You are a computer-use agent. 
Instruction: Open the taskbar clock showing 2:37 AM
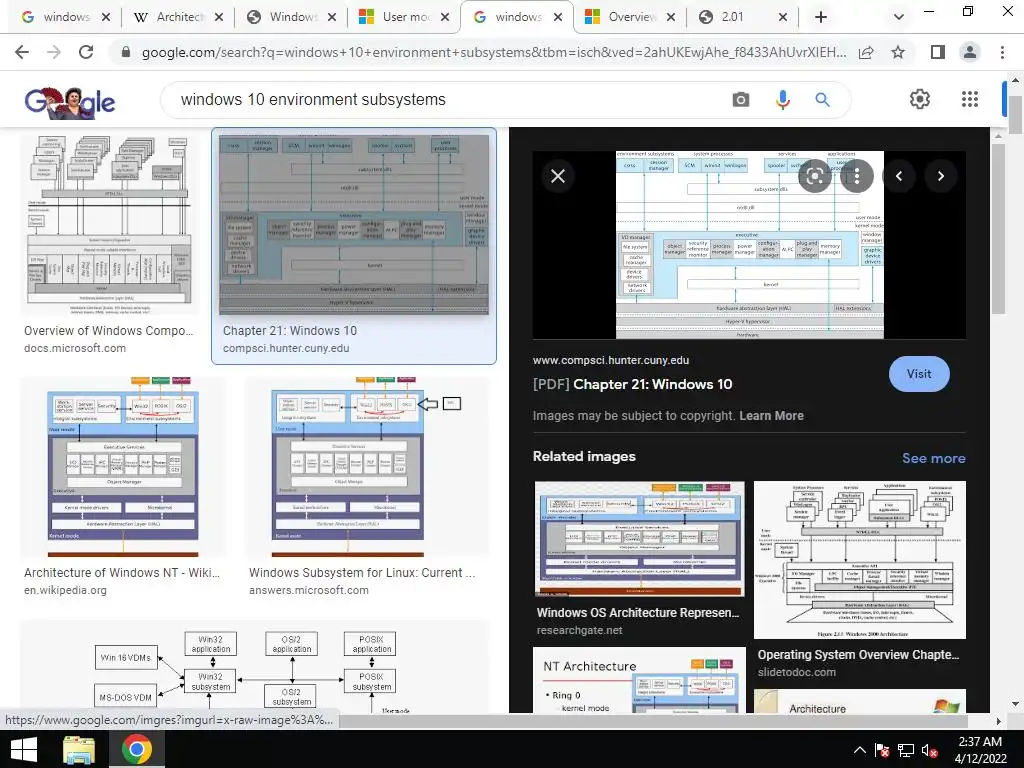[x=980, y=750]
